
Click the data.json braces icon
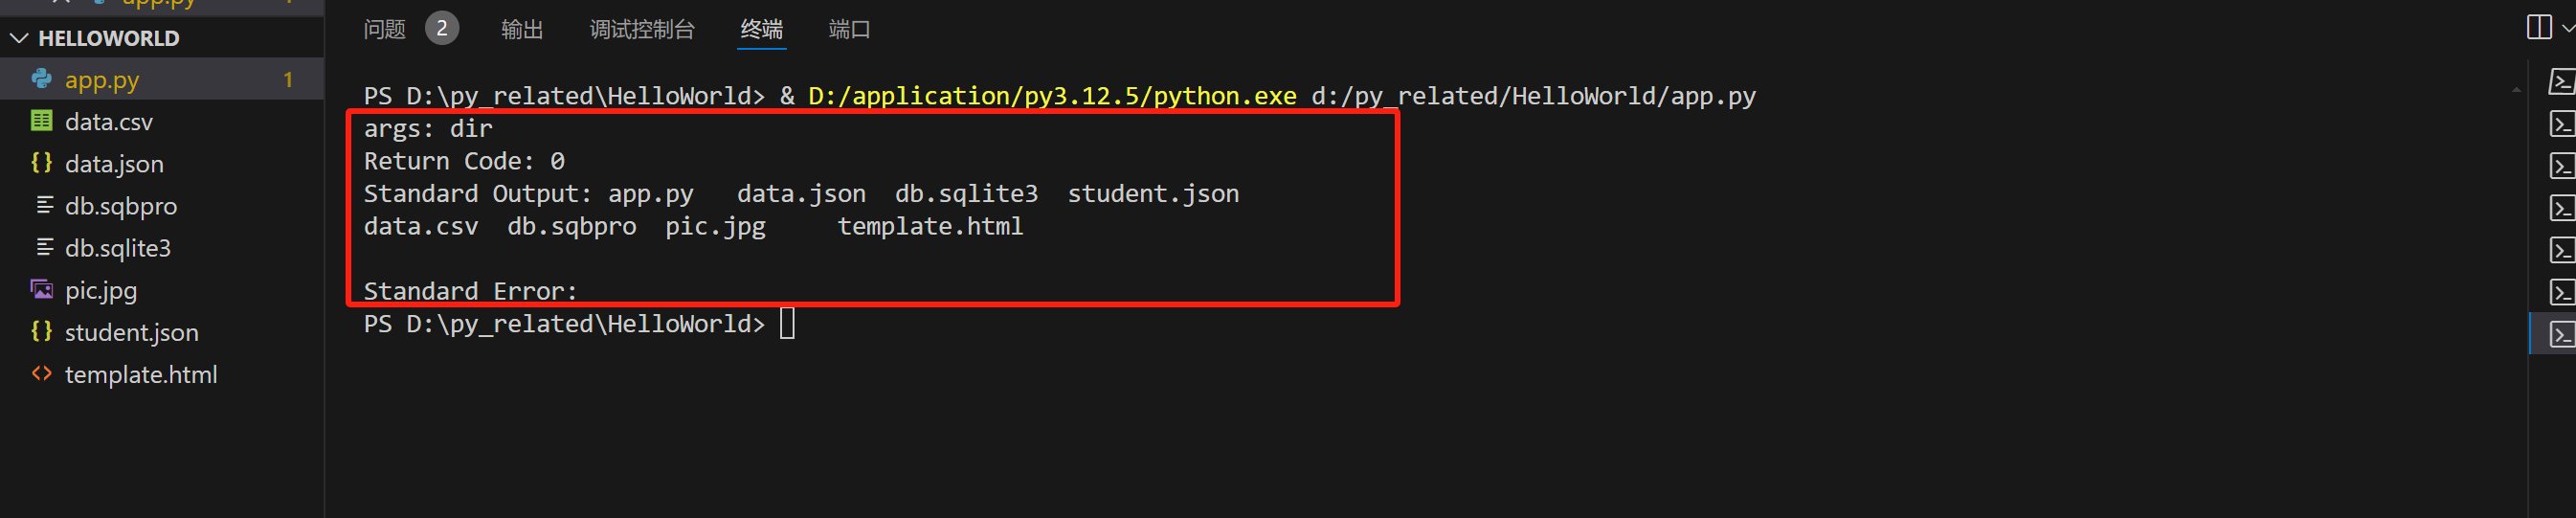click(x=42, y=163)
